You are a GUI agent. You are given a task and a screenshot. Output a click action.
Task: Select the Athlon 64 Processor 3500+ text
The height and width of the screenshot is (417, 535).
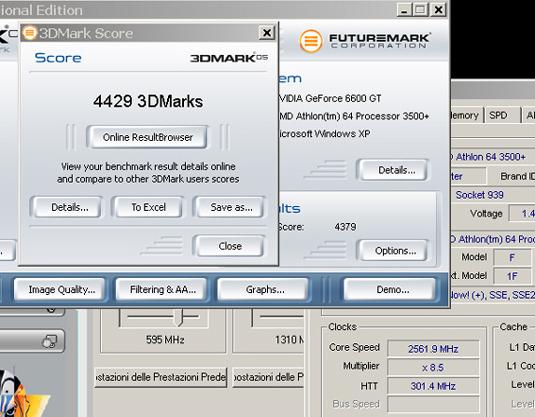(354, 116)
